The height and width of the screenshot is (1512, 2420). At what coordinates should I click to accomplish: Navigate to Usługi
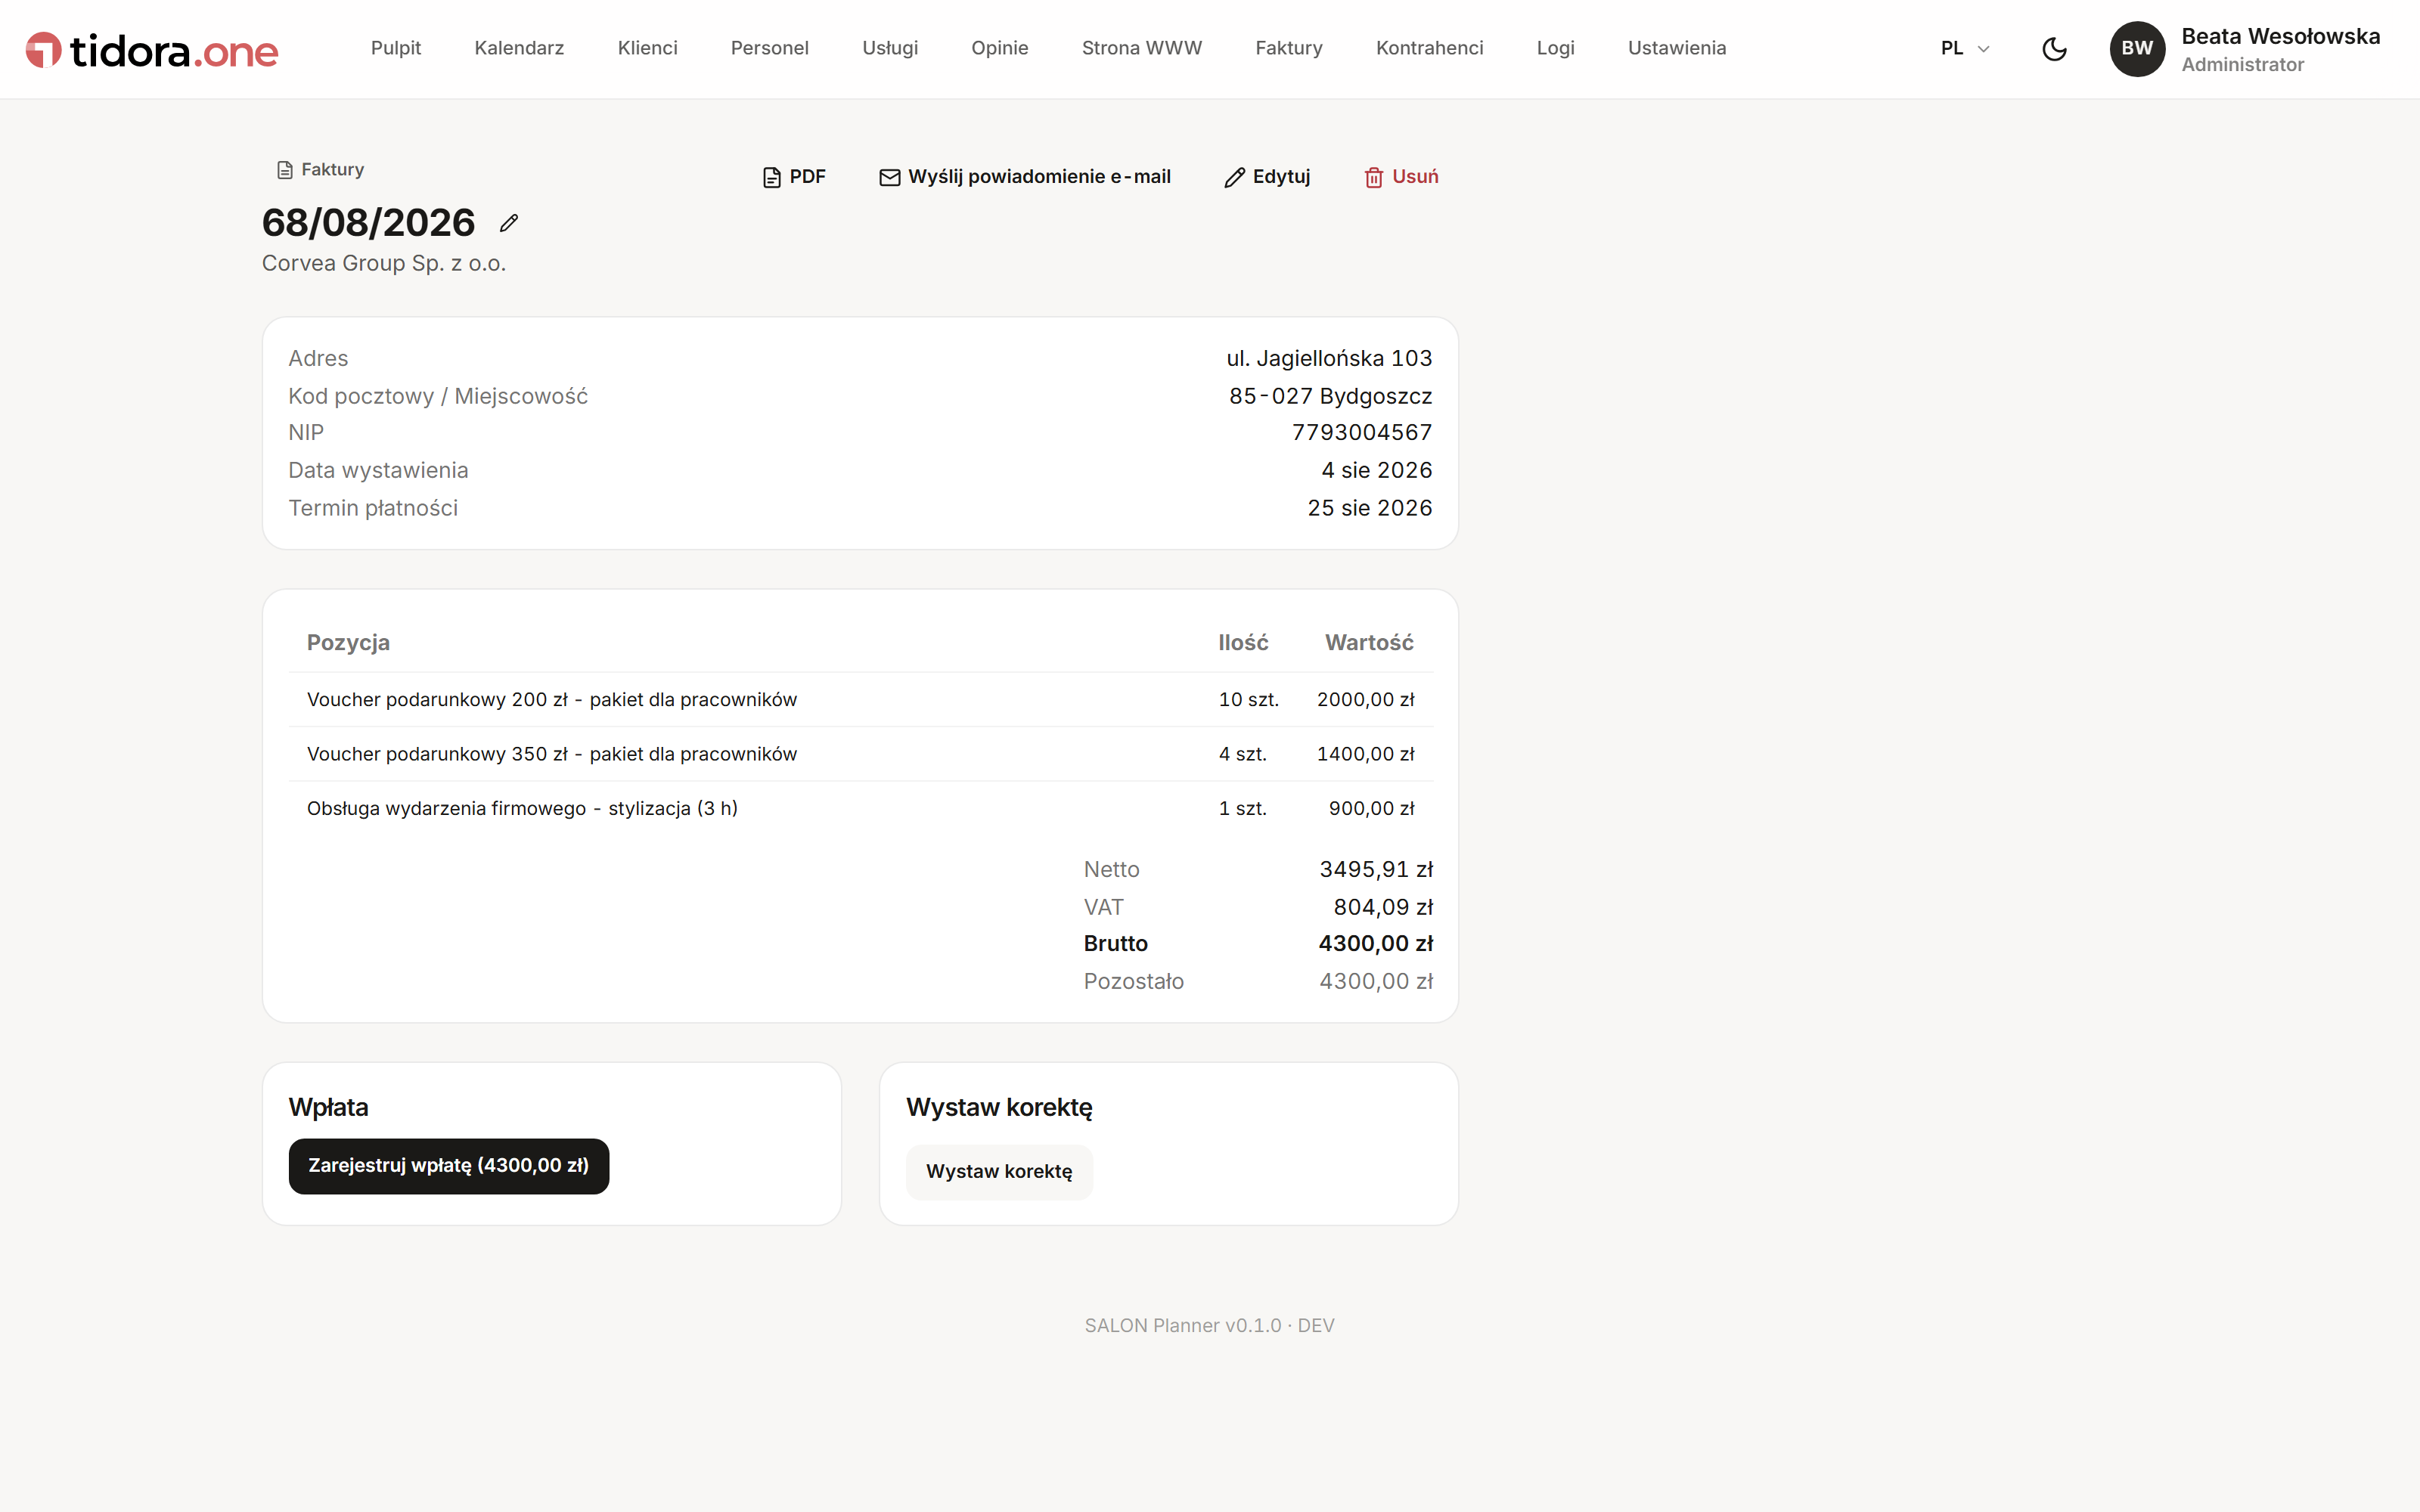(890, 48)
